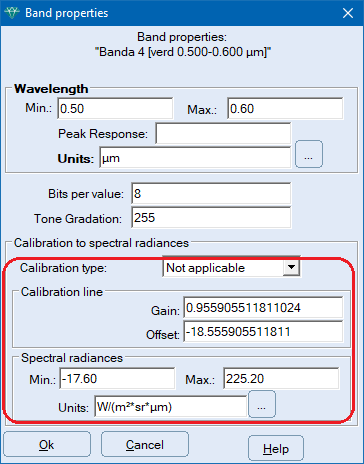
Task: Edit the Wavelength Max. field
Action: 285,108
